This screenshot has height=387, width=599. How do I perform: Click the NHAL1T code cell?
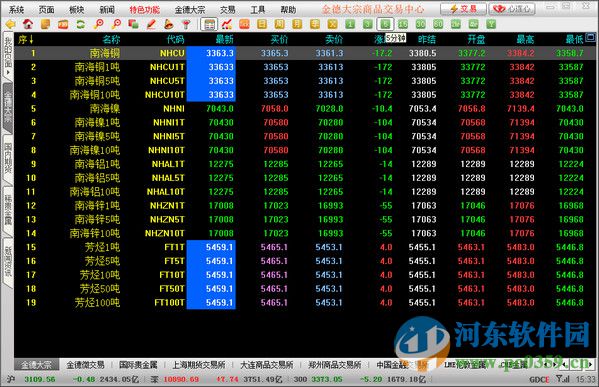[x=168, y=164]
